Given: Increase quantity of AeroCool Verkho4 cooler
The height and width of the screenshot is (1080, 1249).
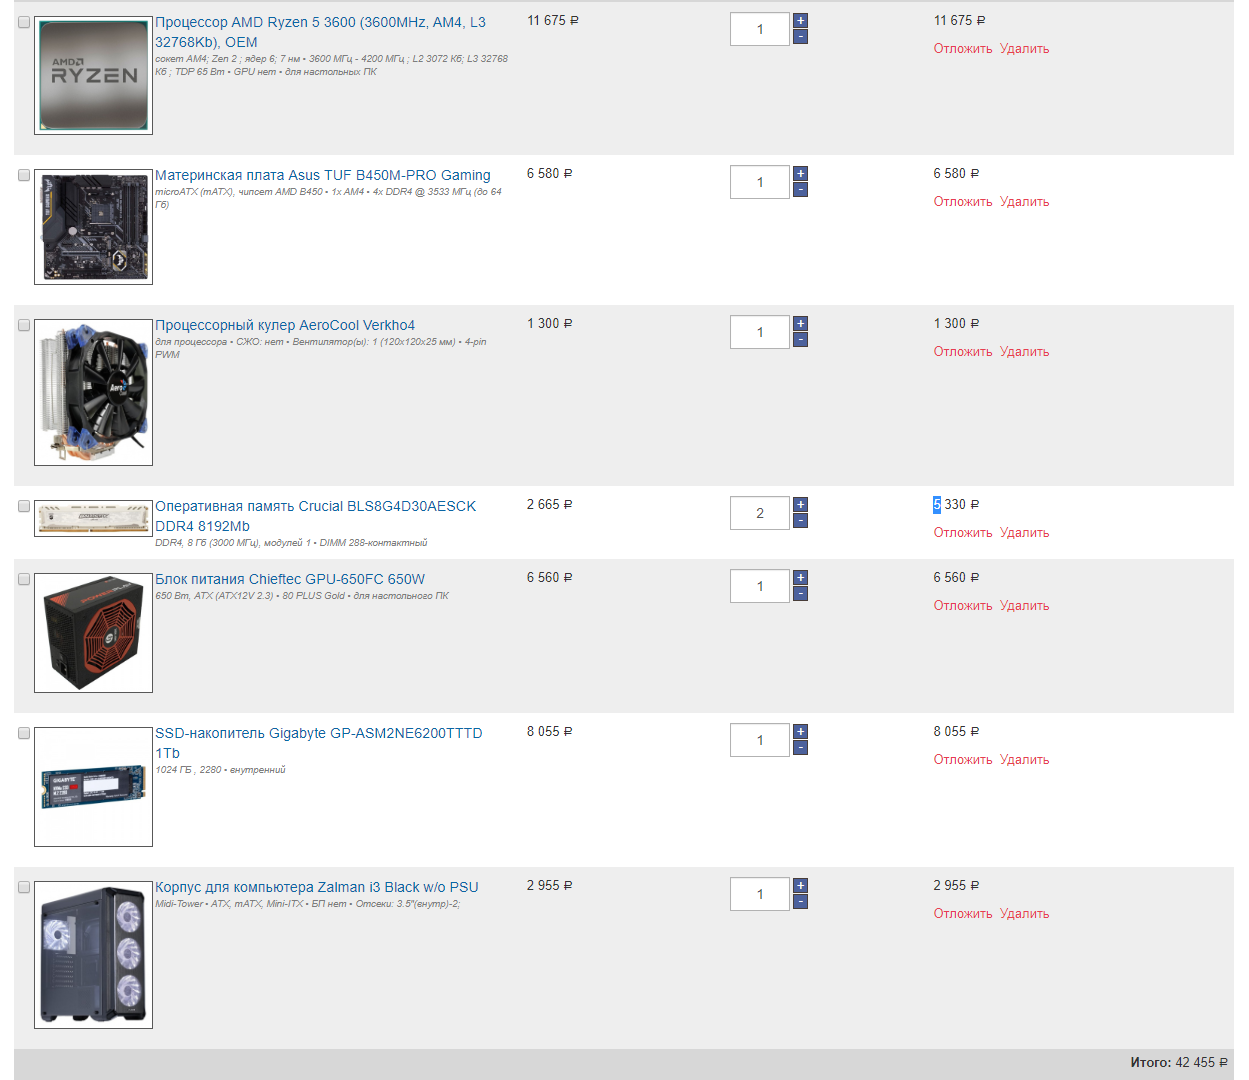Looking at the screenshot, I should tap(800, 324).
